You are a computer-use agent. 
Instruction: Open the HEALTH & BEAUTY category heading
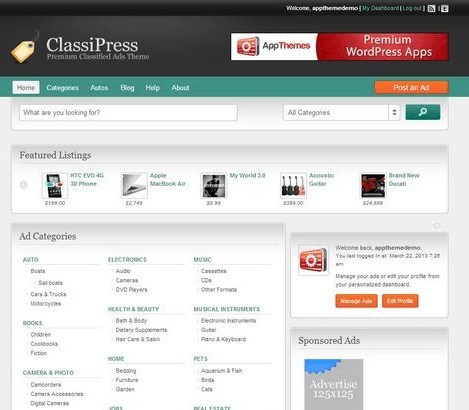coord(133,309)
